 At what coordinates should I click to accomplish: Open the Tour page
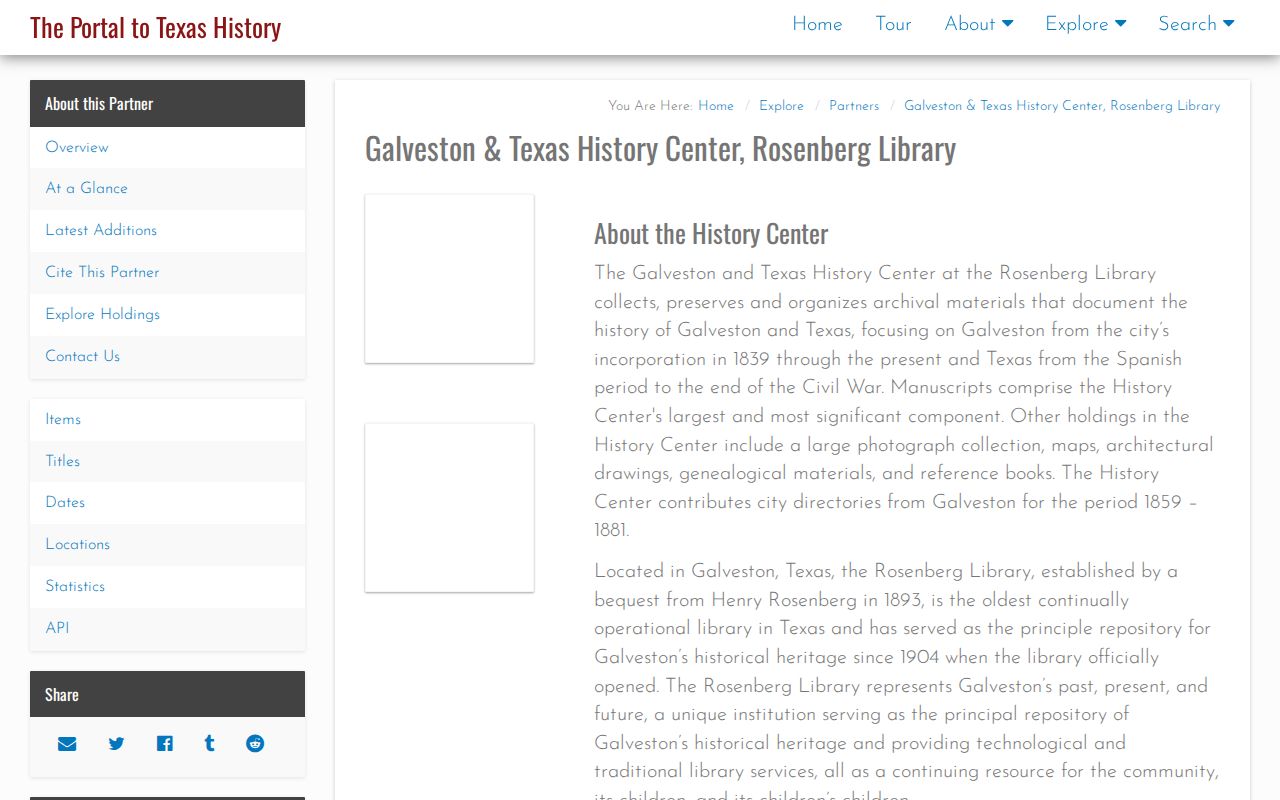(x=893, y=24)
